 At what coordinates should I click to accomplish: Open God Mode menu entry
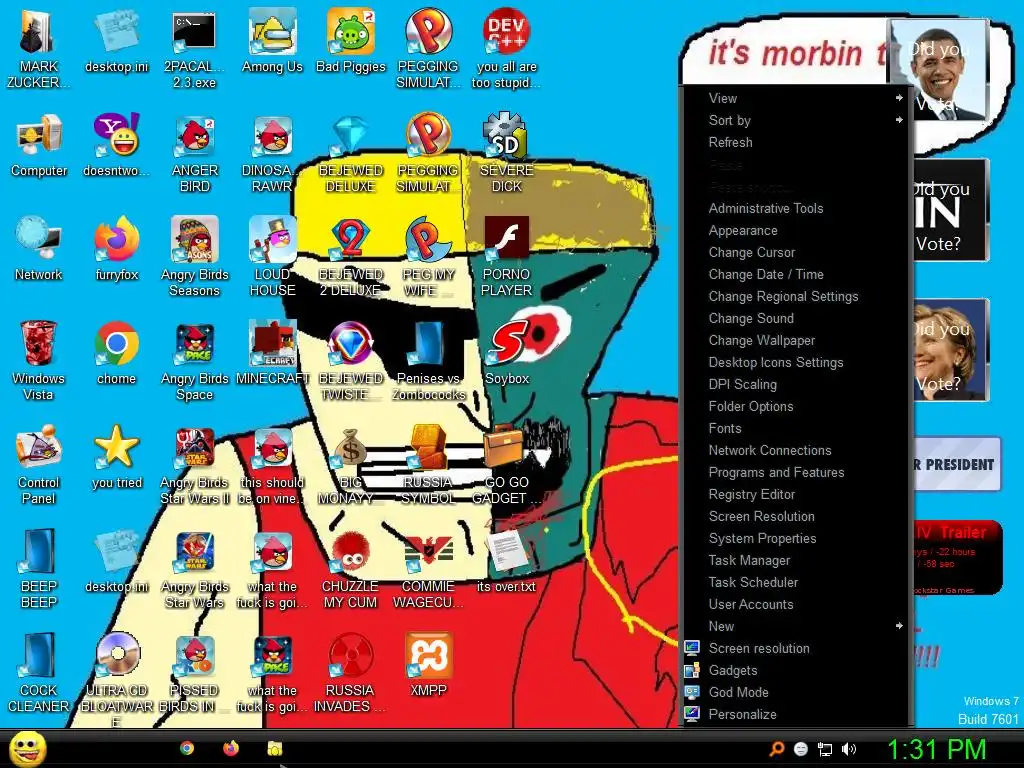point(796,692)
